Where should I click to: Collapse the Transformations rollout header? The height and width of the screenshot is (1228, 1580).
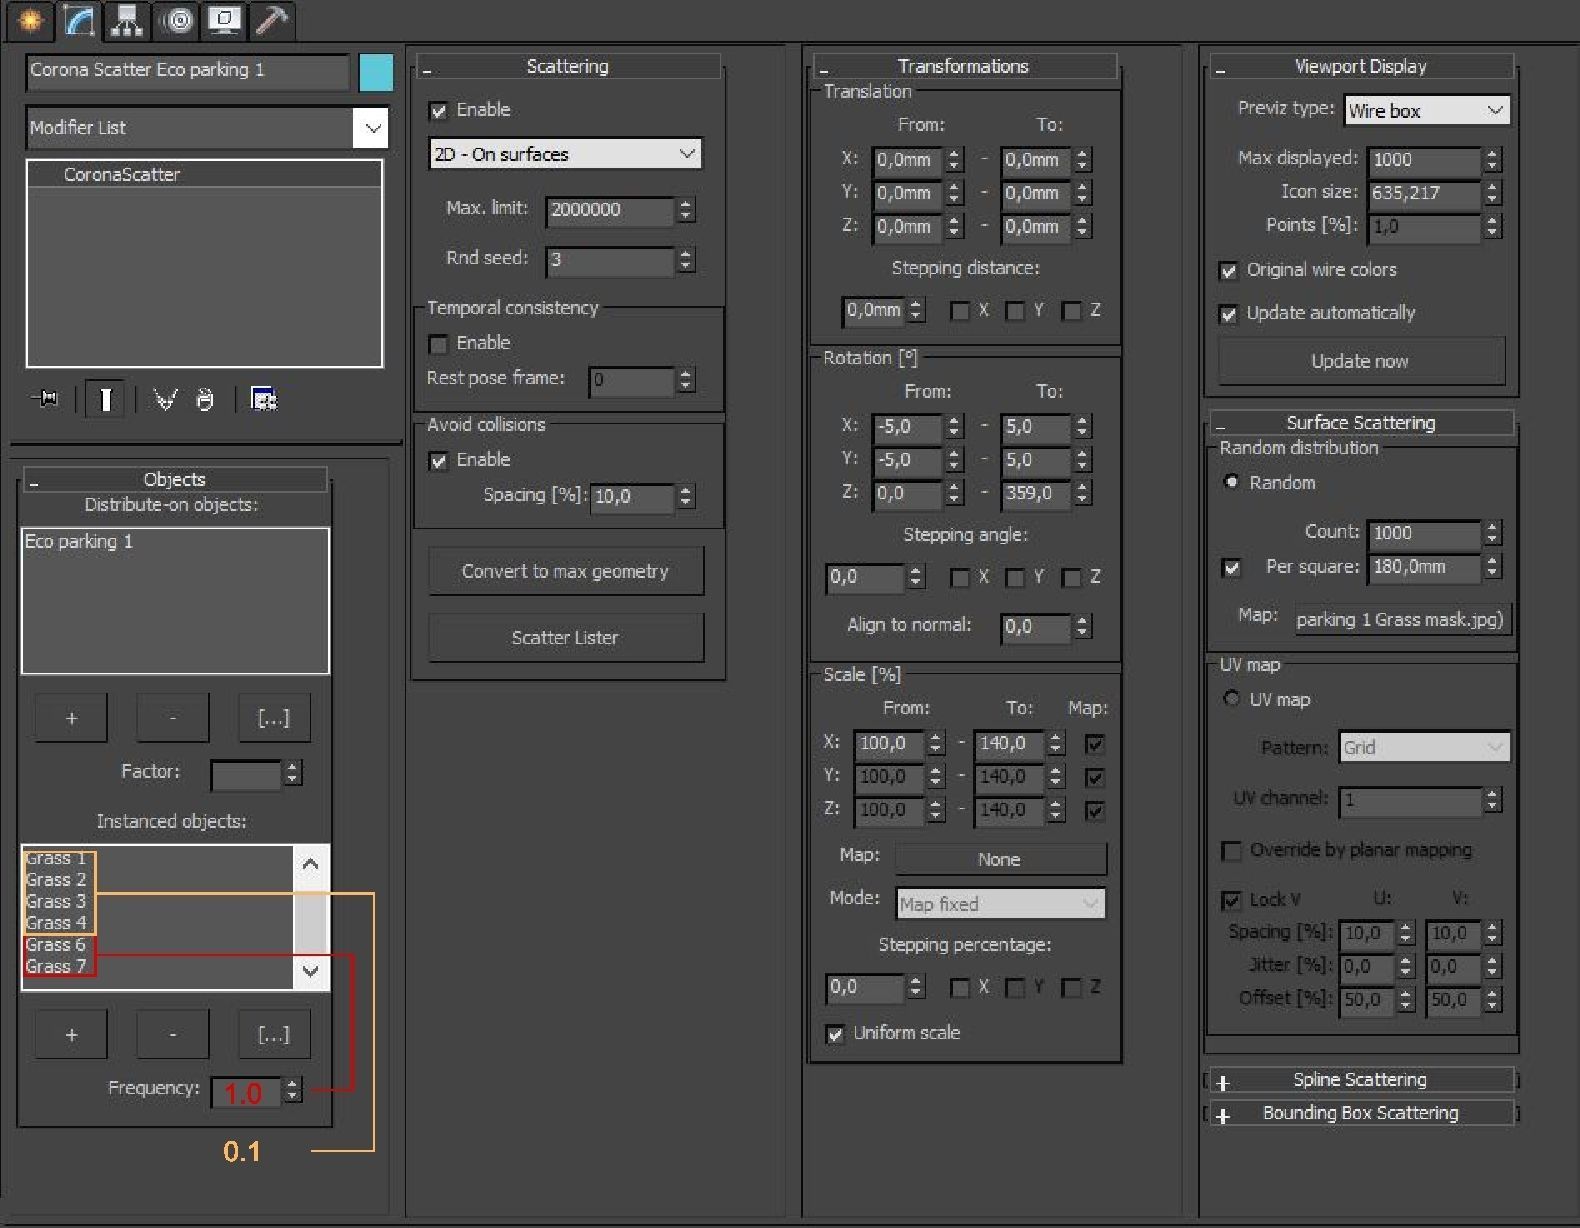964,66
